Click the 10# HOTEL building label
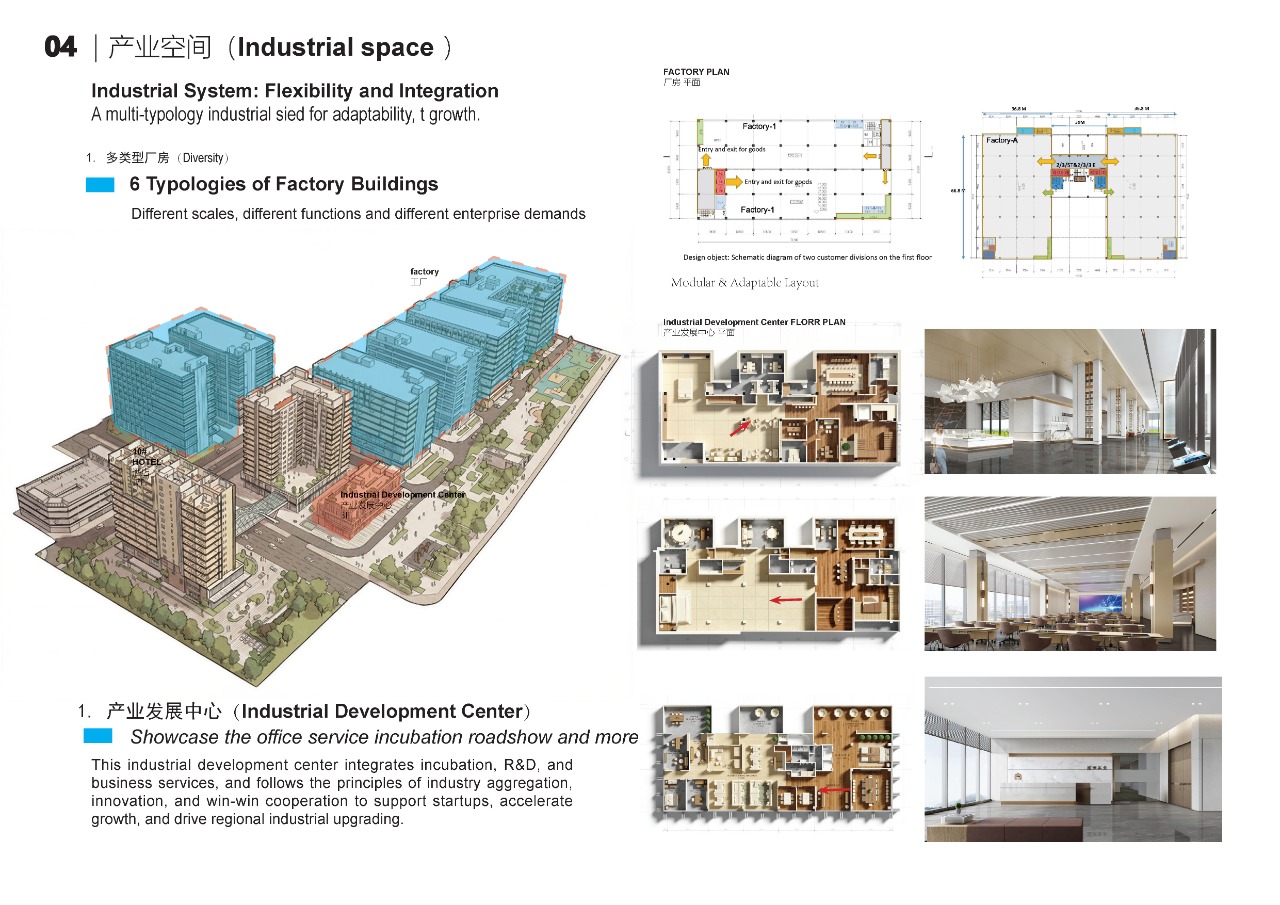1280x905 pixels. pyautogui.click(x=146, y=462)
